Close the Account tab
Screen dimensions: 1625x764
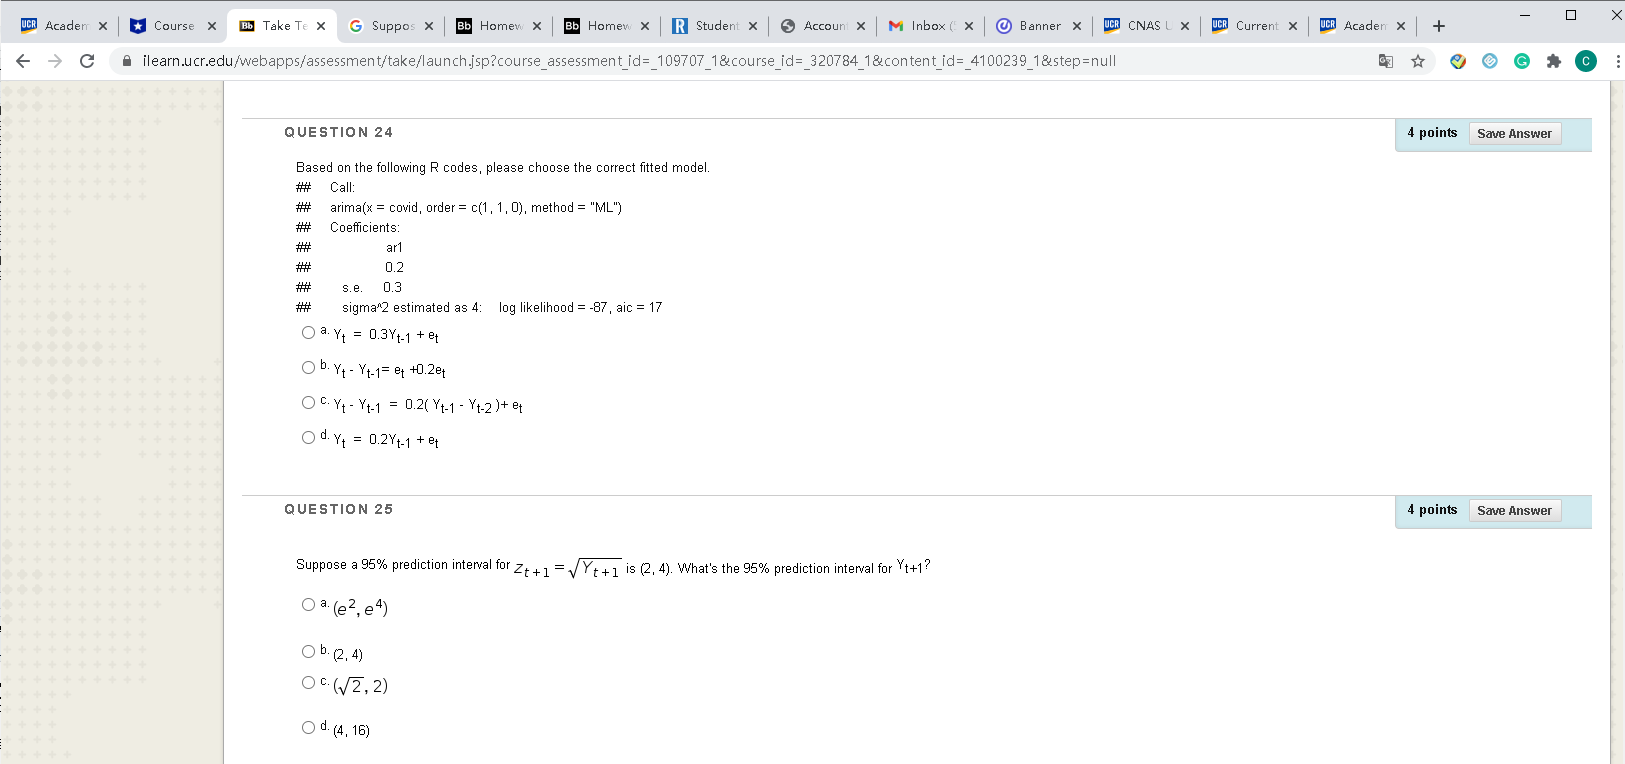point(861,26)
